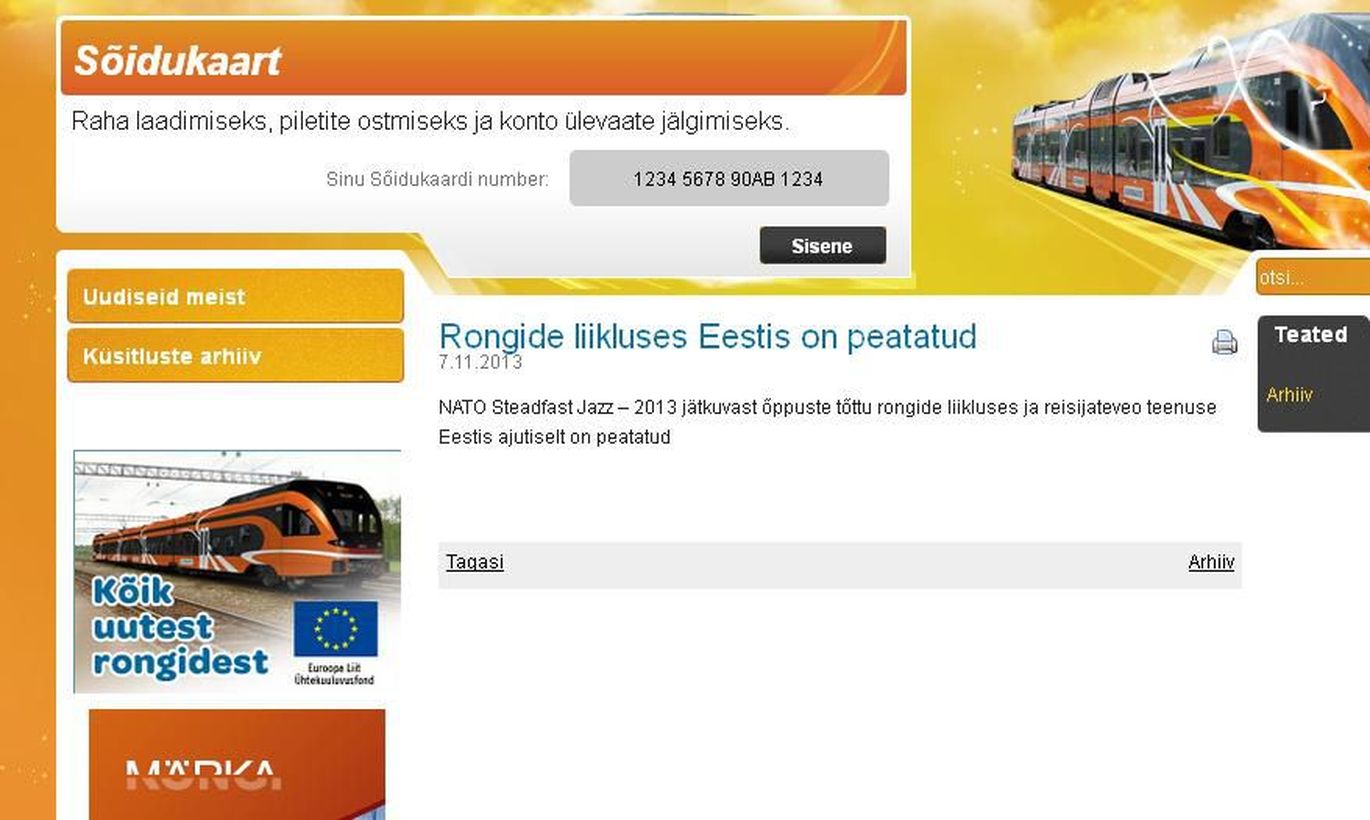Open the Arhiiv link below the article
The height and width of the screenshot is (820, 1370).
coord(1211,562)
